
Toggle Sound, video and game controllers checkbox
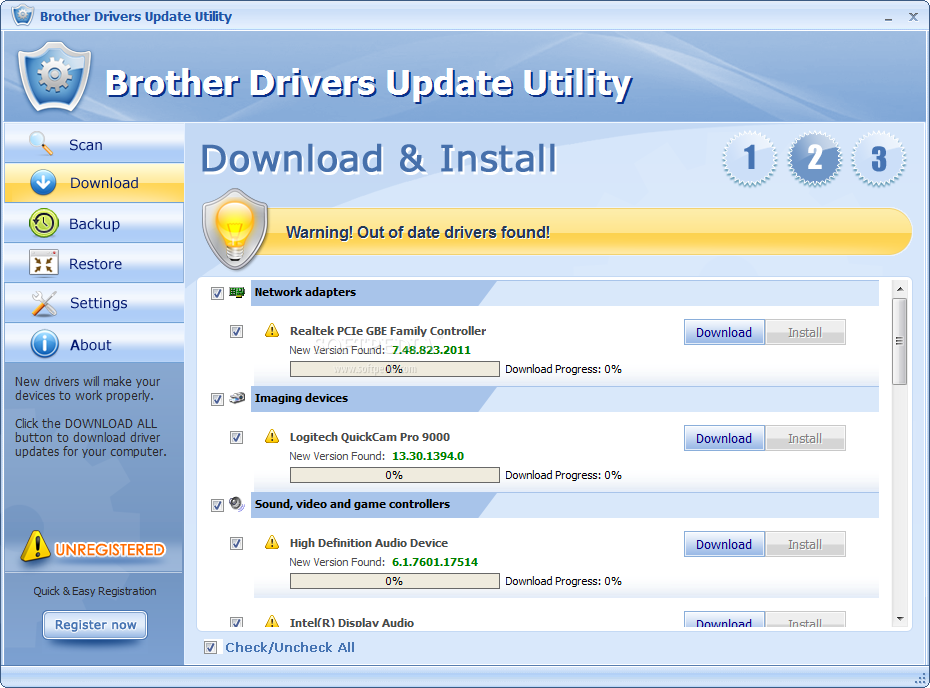point(217,505)
